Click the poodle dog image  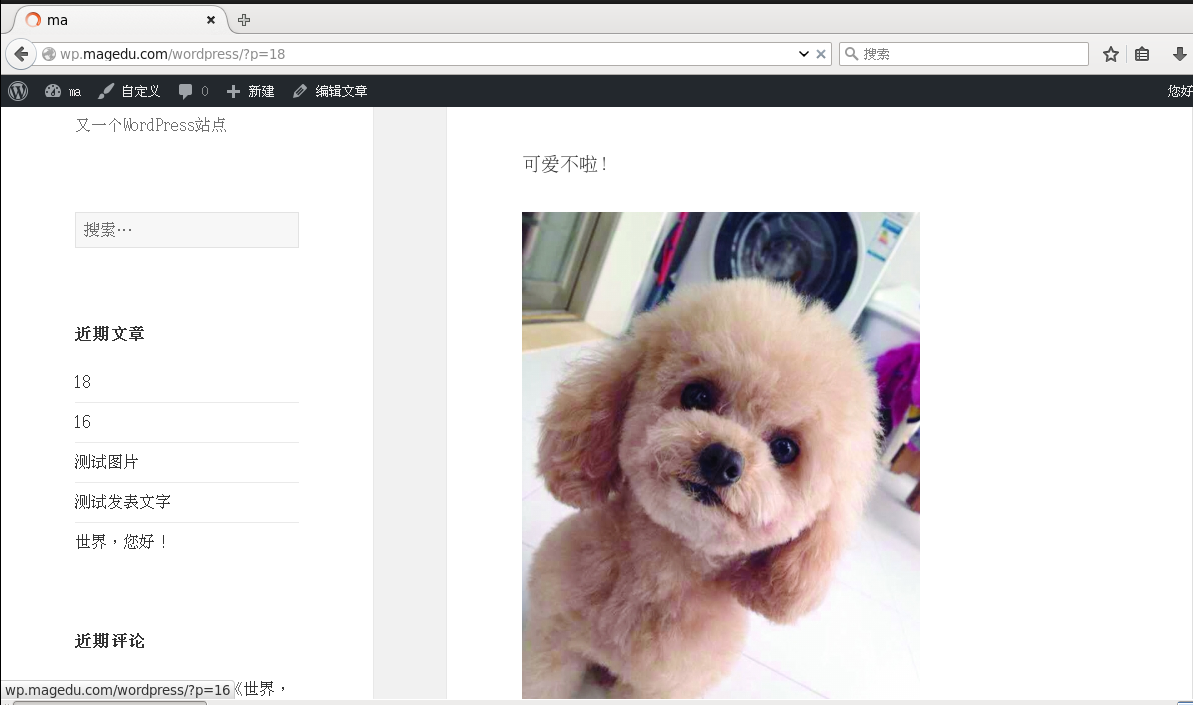[721, 455]
